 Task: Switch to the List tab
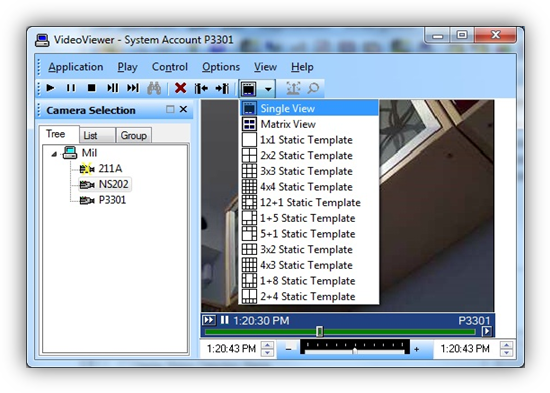90,135
